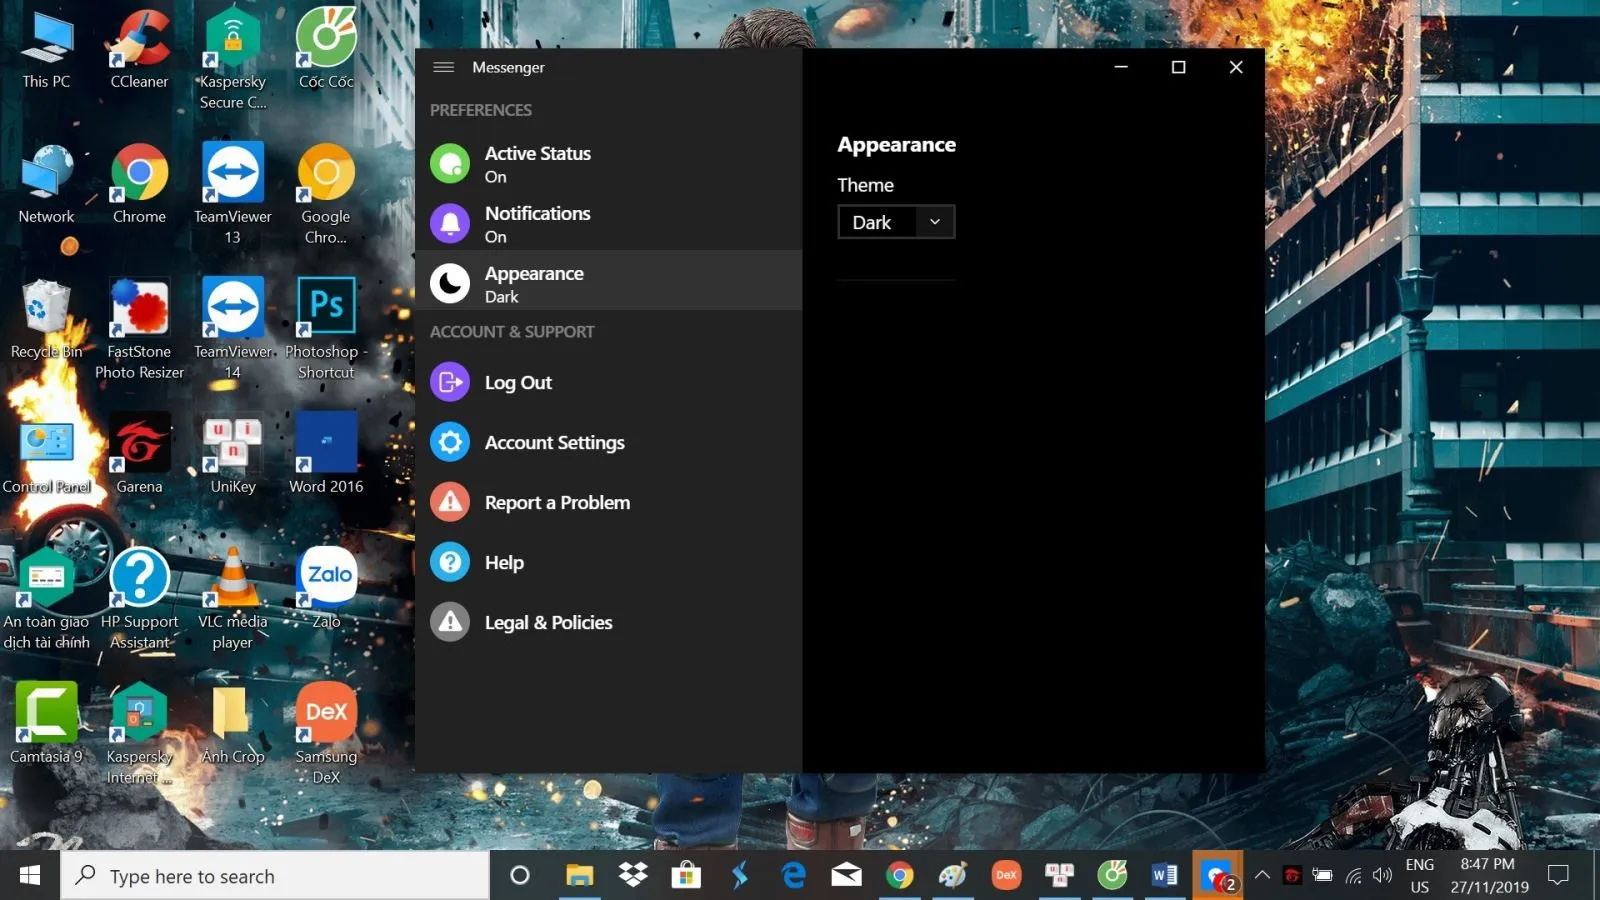Select the Word 2016 desktop shortcut
This screenshot has height=900, width=1600.
tap(326, 455)
